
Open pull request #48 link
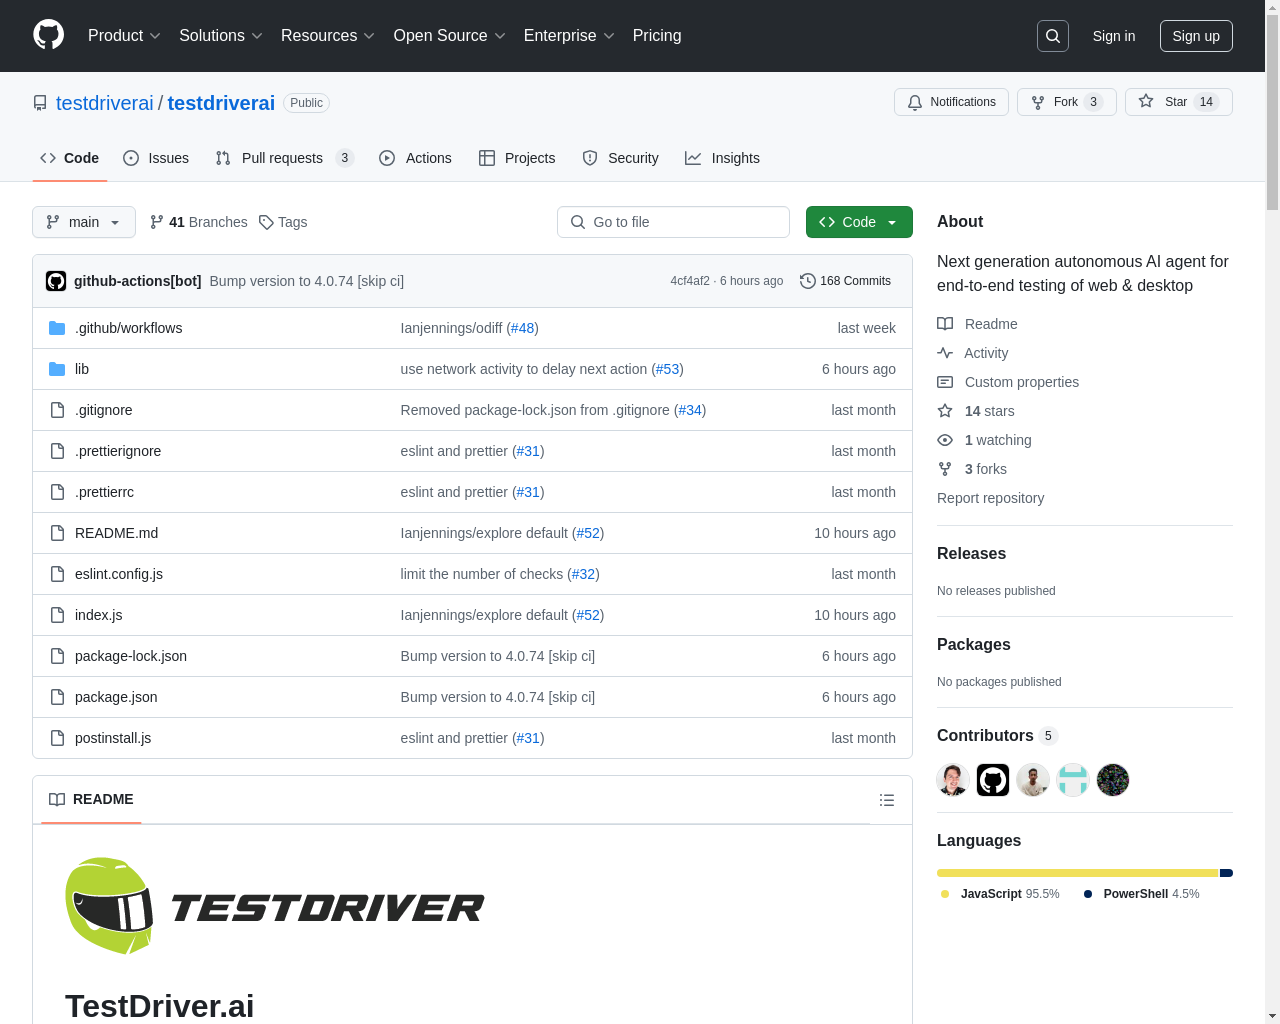coord(523,328)
